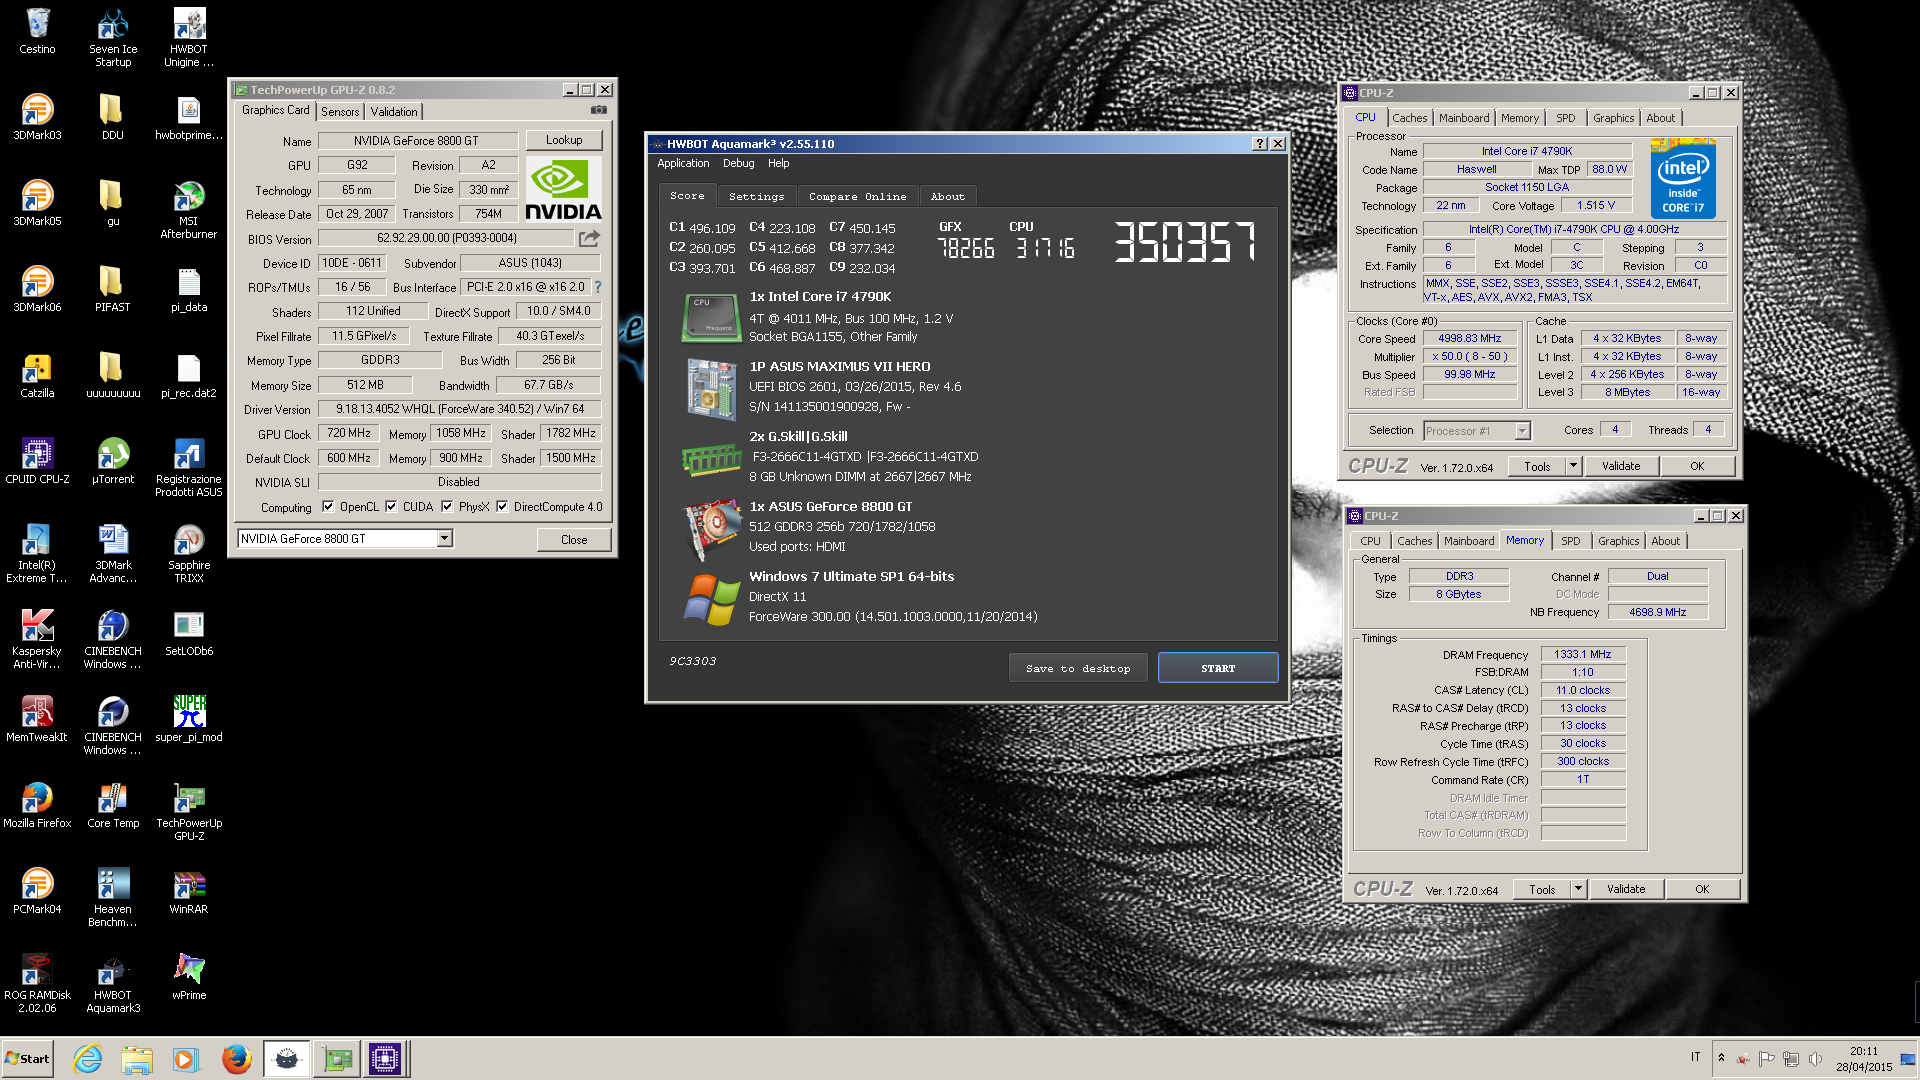Open Mainboard tab in top CPU-Z window

[x=1464, y=118]
